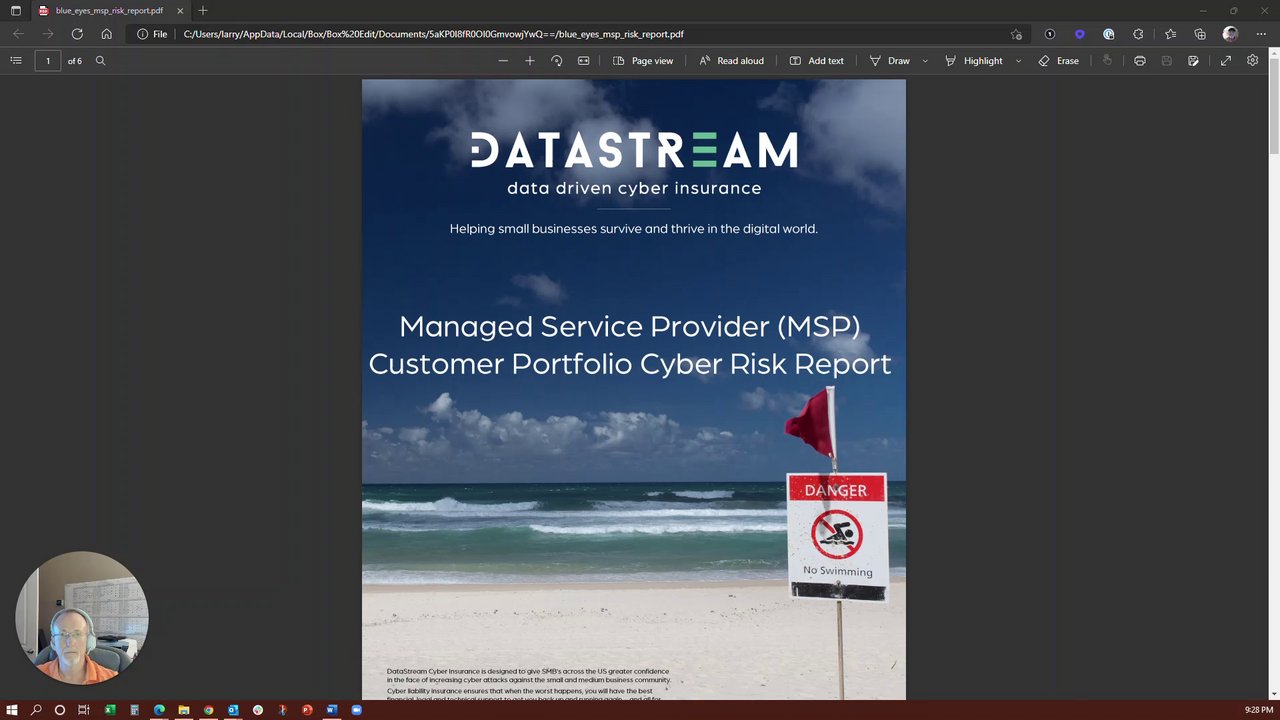Click the File site info icon
Screen dimensions: 1280x720
152,34
